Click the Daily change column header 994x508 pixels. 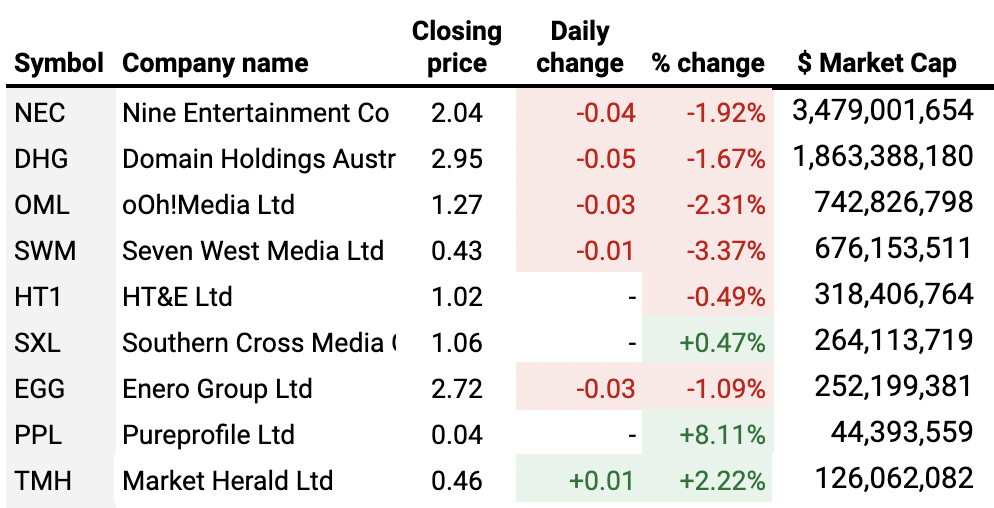click(580, 47)
